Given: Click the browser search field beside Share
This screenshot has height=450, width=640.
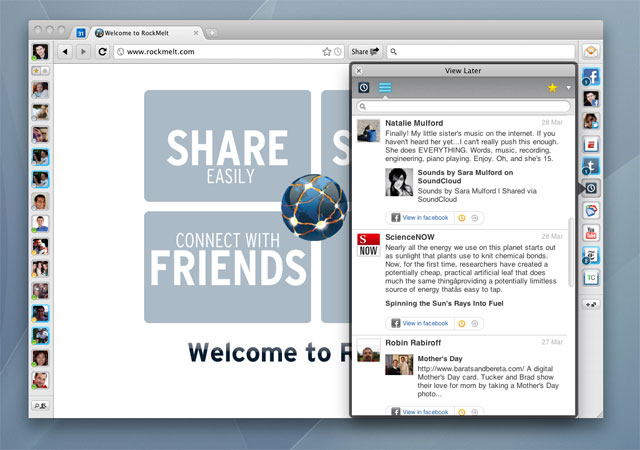Looking at the screenshot, I should [x=480, y=51].
